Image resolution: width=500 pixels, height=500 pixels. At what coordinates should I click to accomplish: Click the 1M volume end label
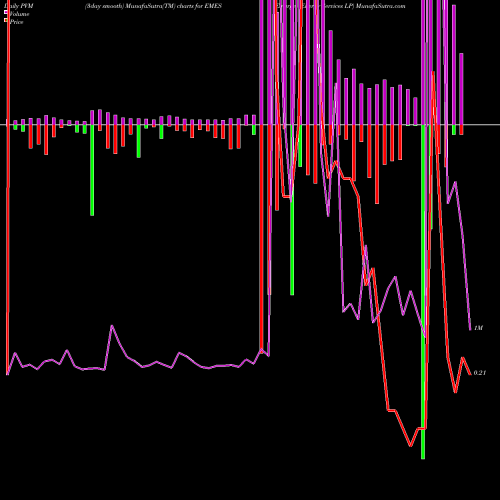click(478, 328)
